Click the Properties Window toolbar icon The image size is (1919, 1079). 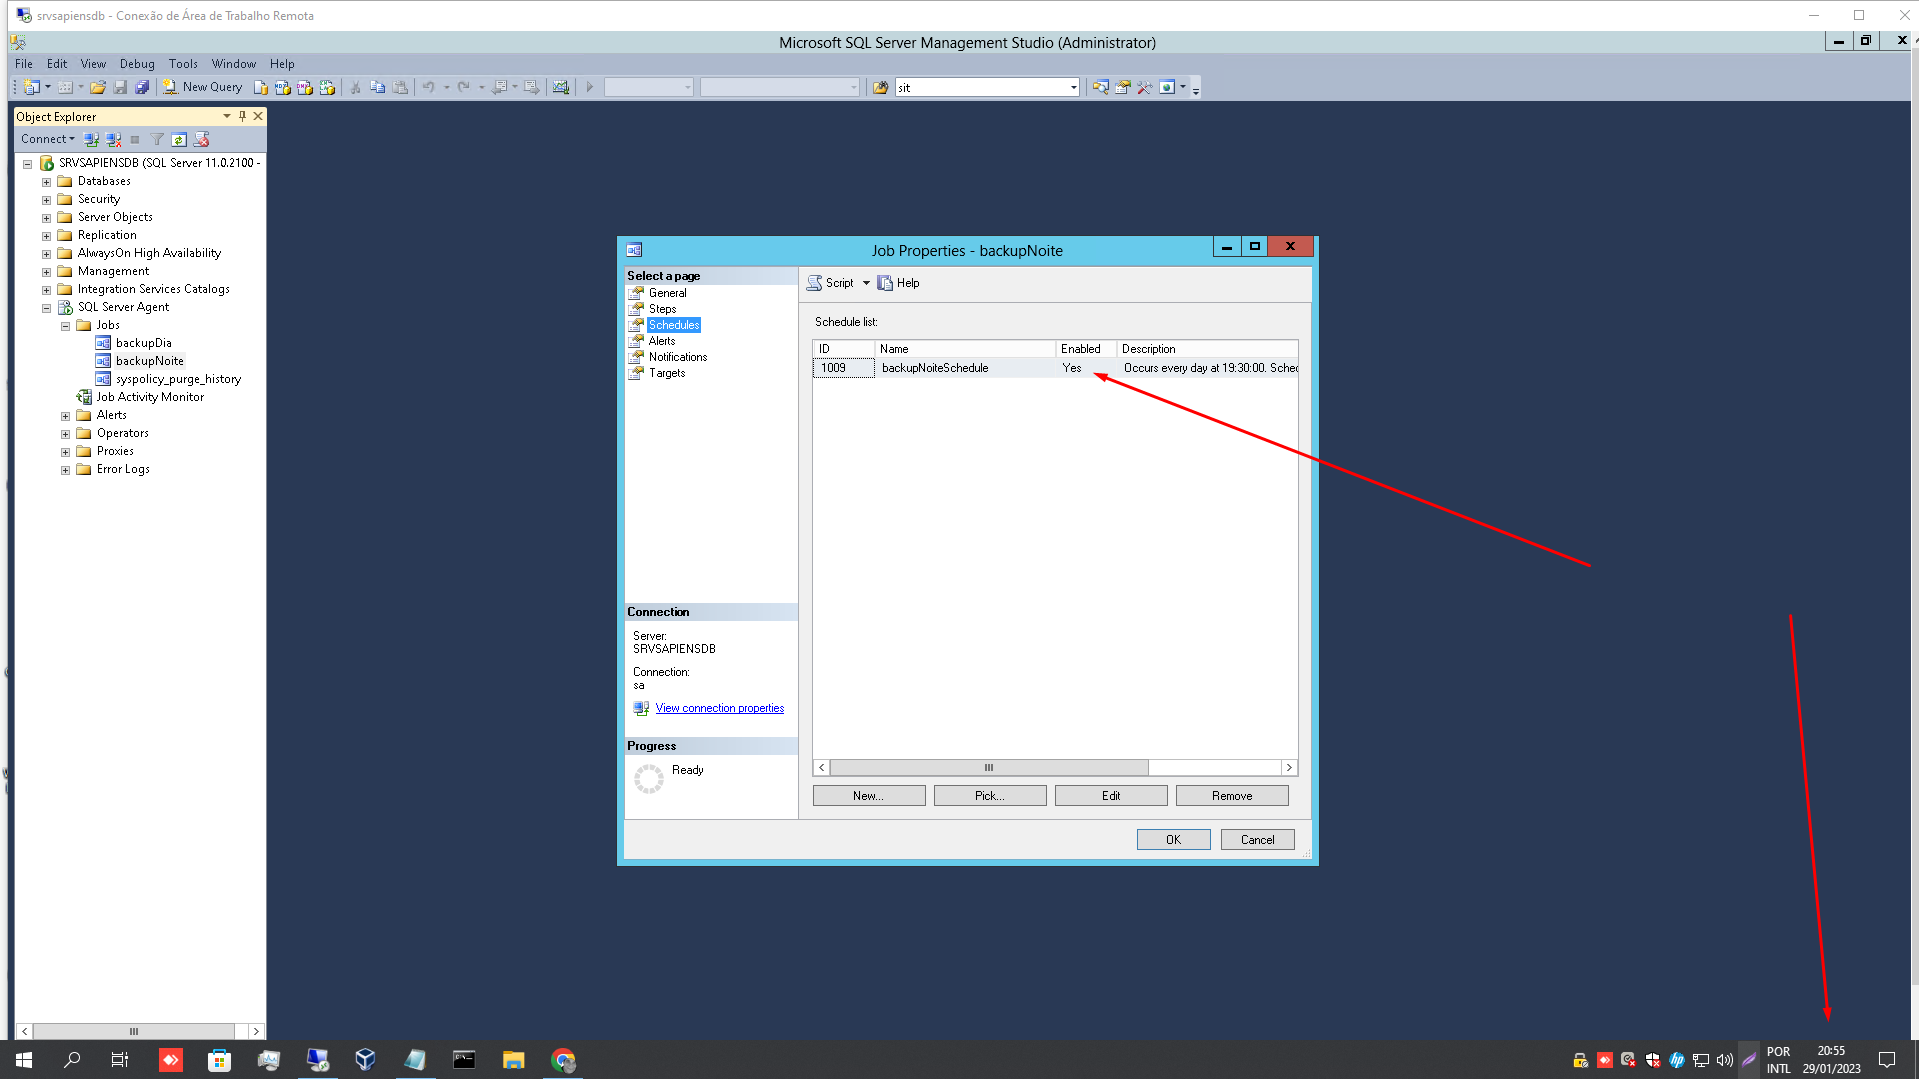[1122, 87]
